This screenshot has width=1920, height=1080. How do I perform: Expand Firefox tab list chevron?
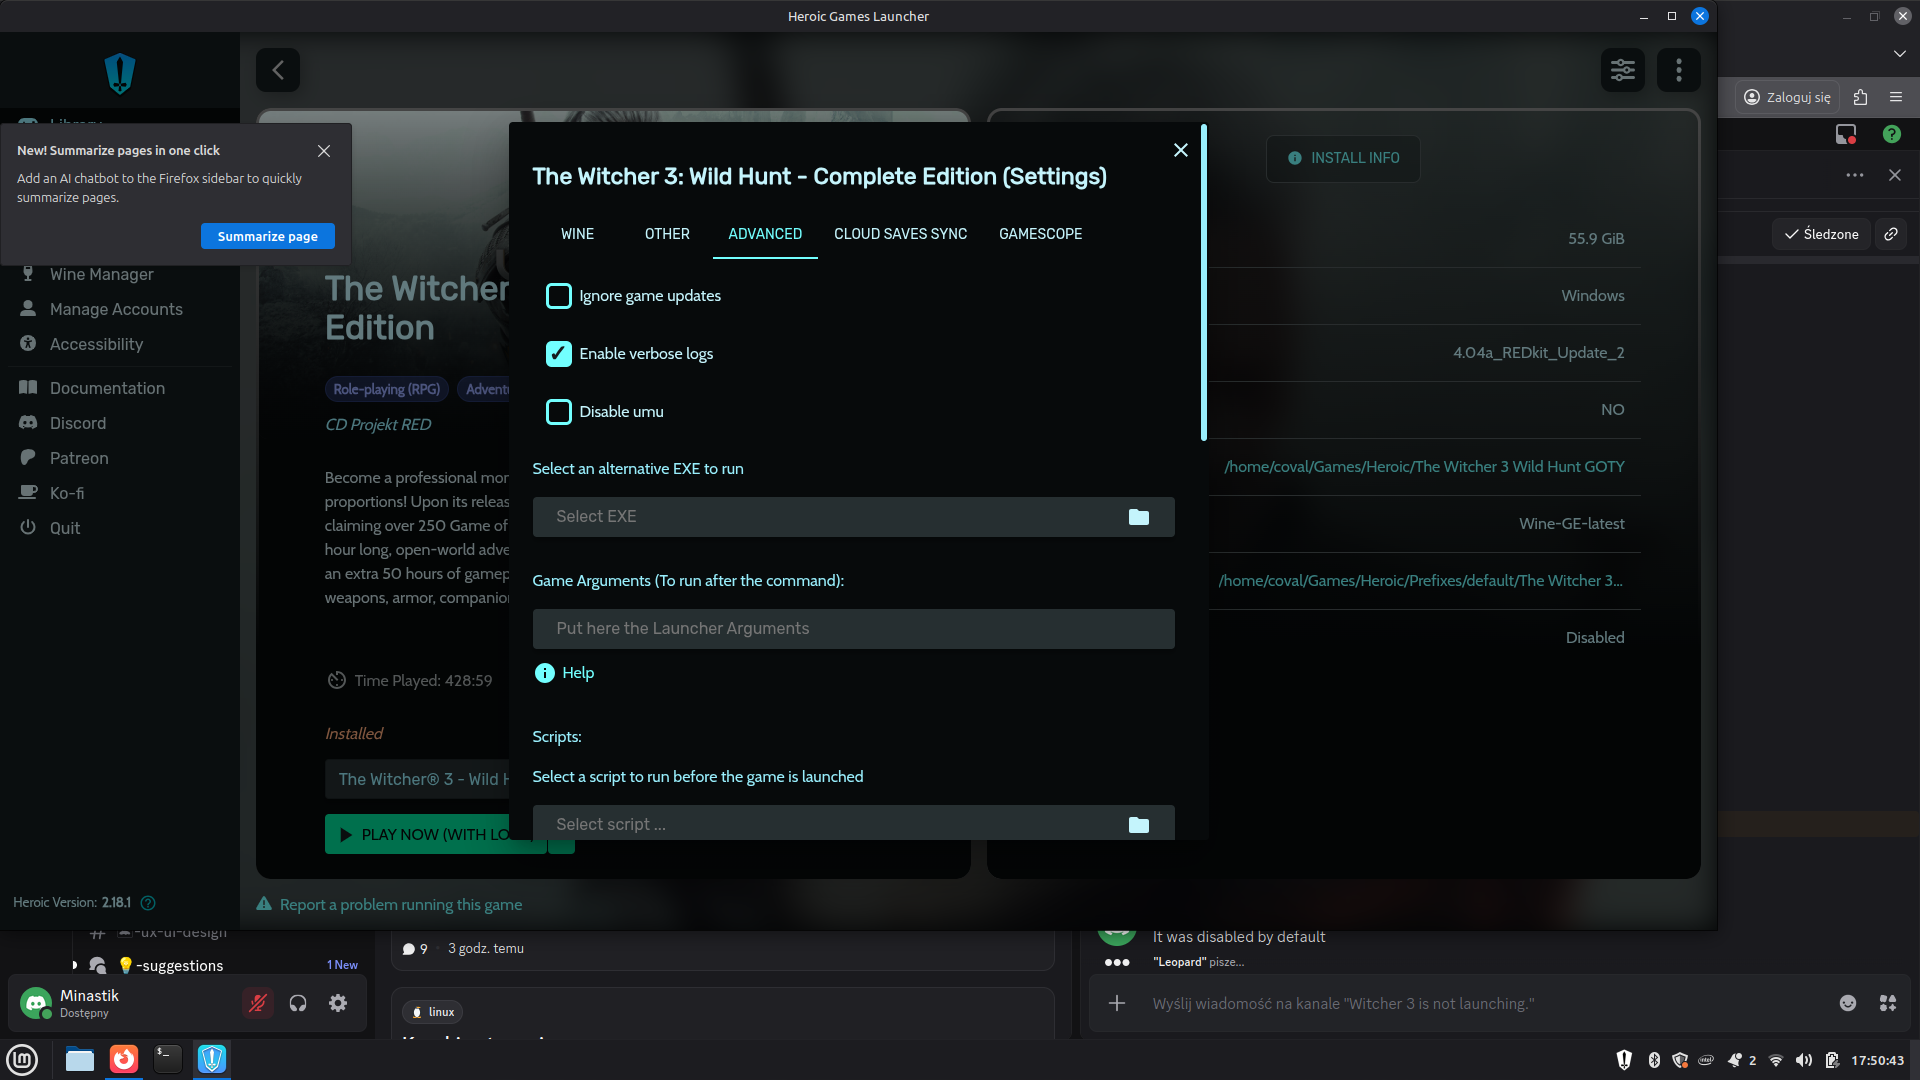[1899, 53]
